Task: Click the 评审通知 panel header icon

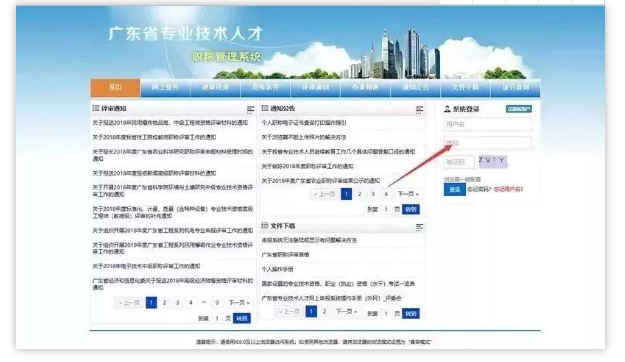Action: pos(96,108)
